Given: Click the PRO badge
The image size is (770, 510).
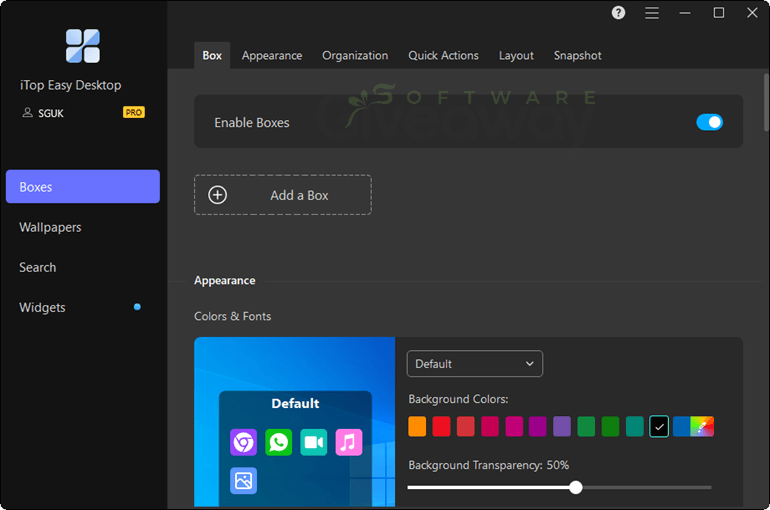Looking at the screenshot, I should pyautogui.click(x=134, y=112).
